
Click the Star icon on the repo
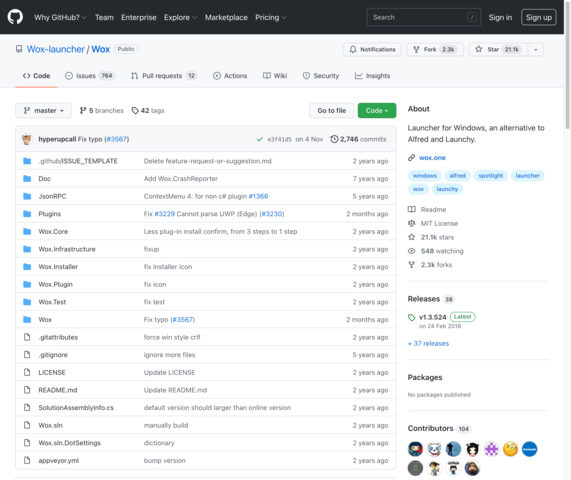479,49
